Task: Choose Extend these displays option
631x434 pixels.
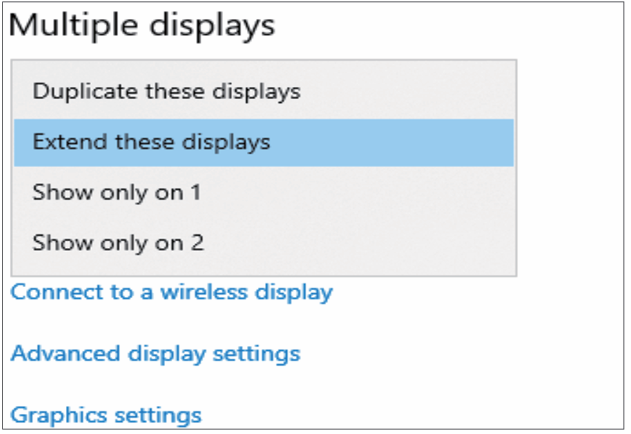Action: tap(151, 142)
